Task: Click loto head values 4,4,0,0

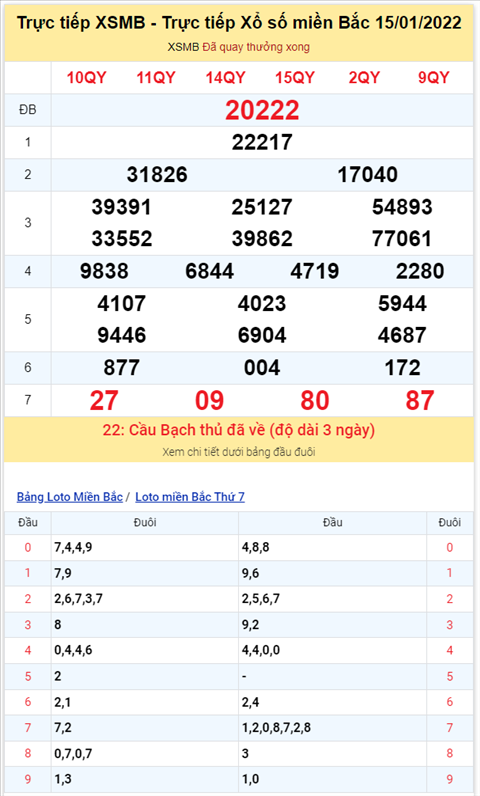Action: pos(261,650)
